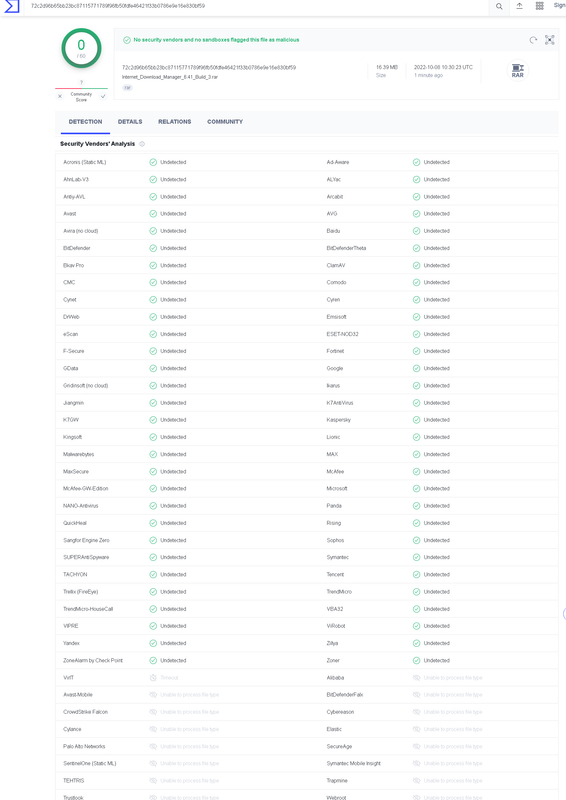This screenshot has width=566, height=800.
Task: Click the check icon in ClamAV row
Action: point(416,265)
